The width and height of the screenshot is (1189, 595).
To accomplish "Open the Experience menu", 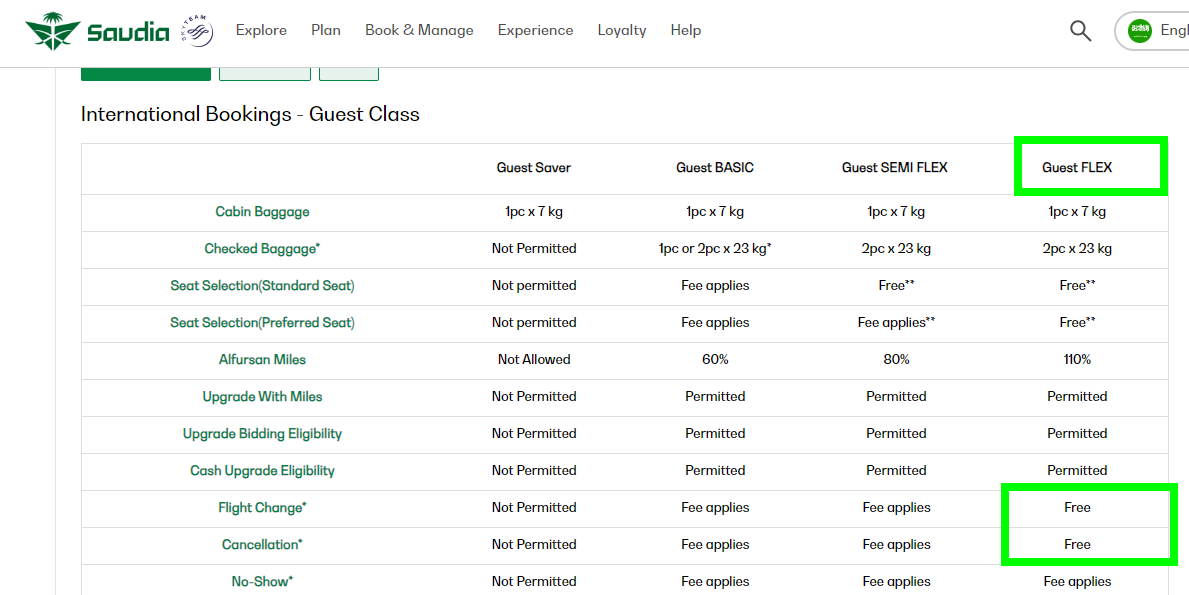I will 535,30.
